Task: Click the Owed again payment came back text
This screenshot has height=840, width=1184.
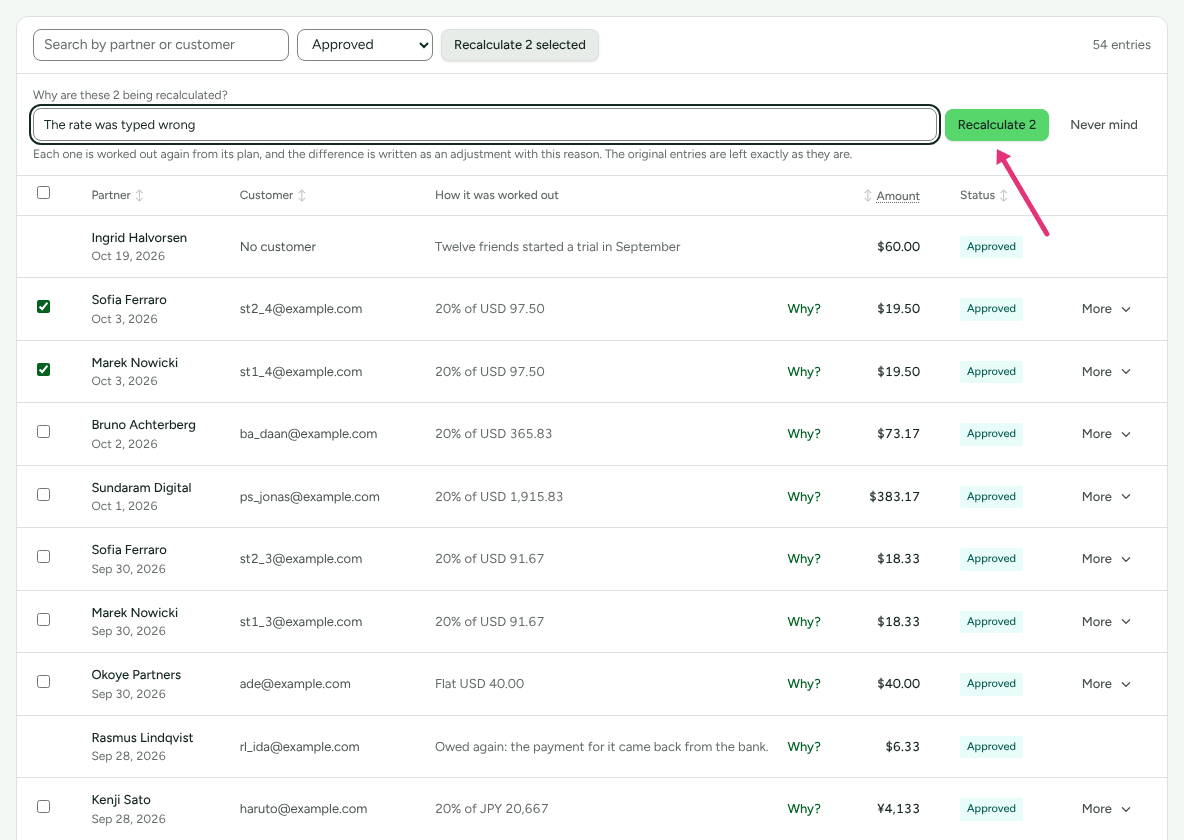Action: pos(602,746)
